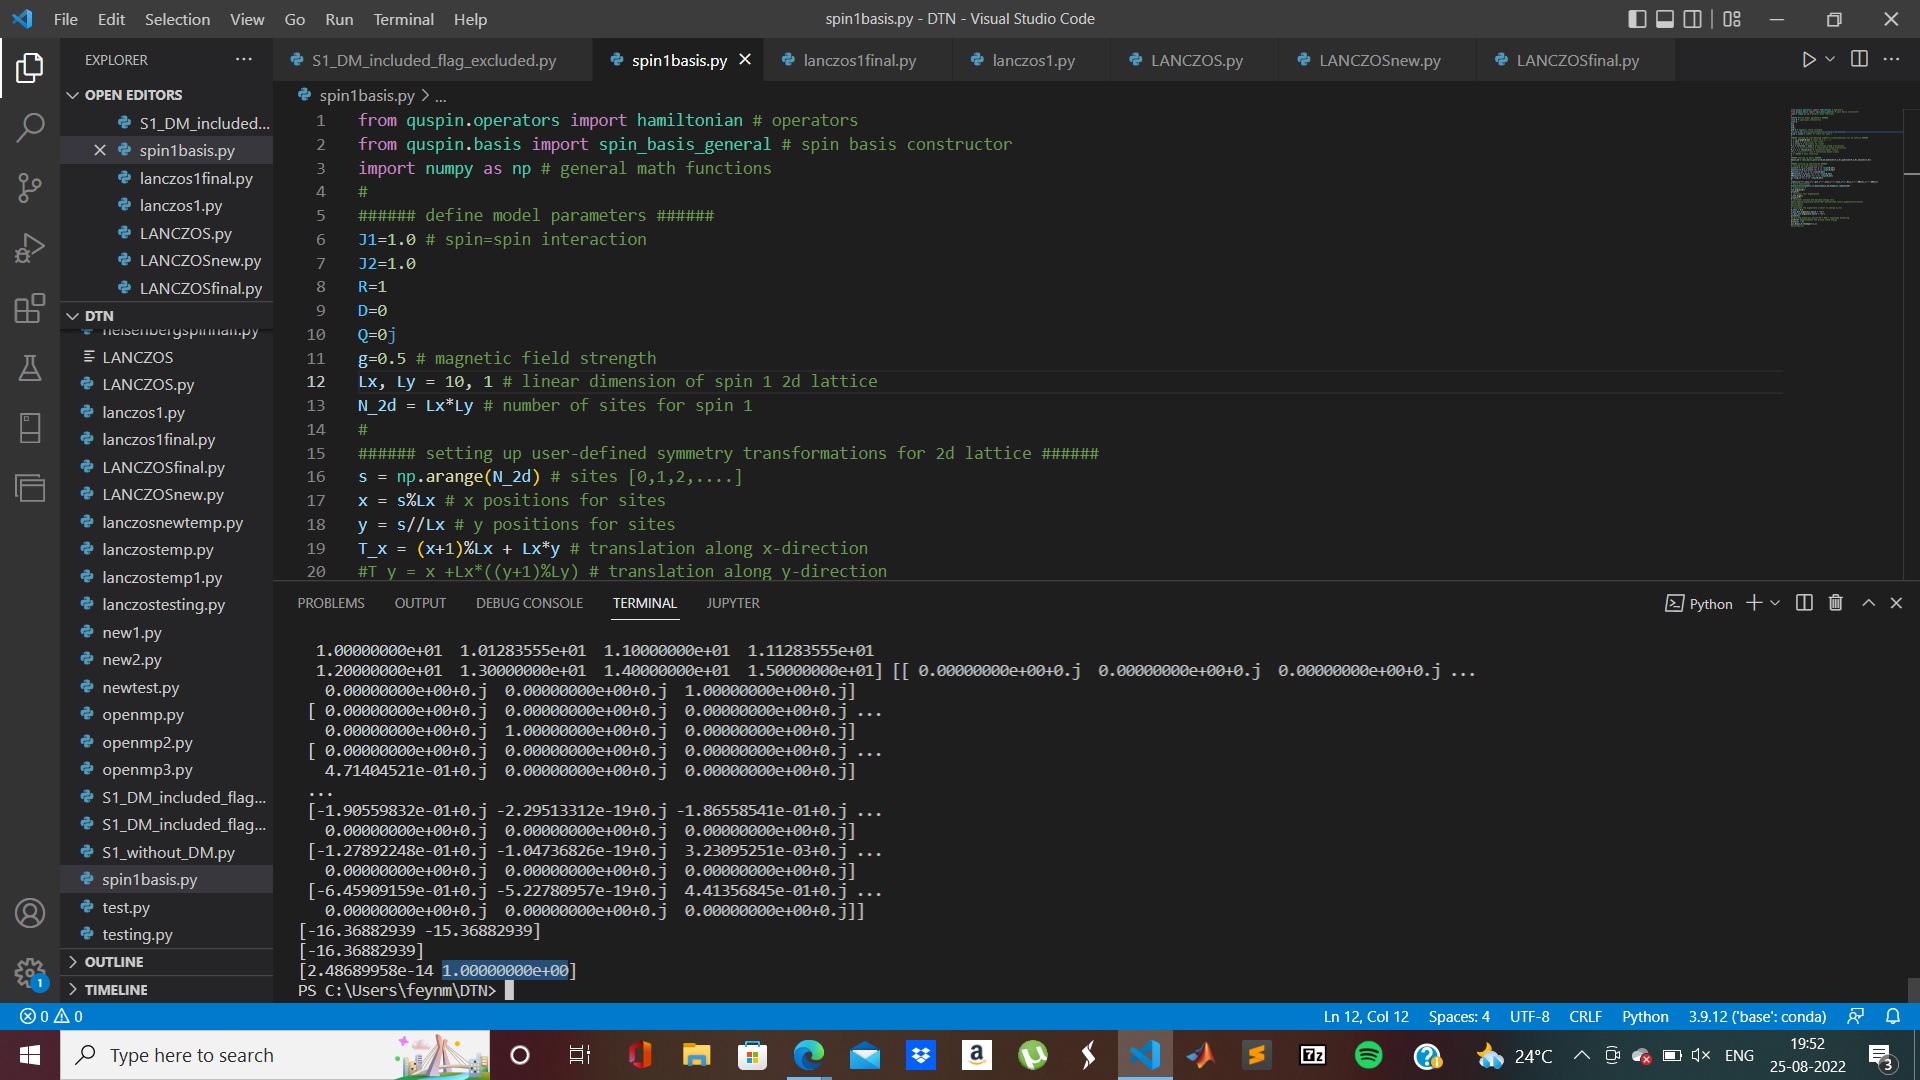Image resolution: width=1920 pixels, height=1080 pixels.
Task: Open the Run and Debug view
Action: 30,247
